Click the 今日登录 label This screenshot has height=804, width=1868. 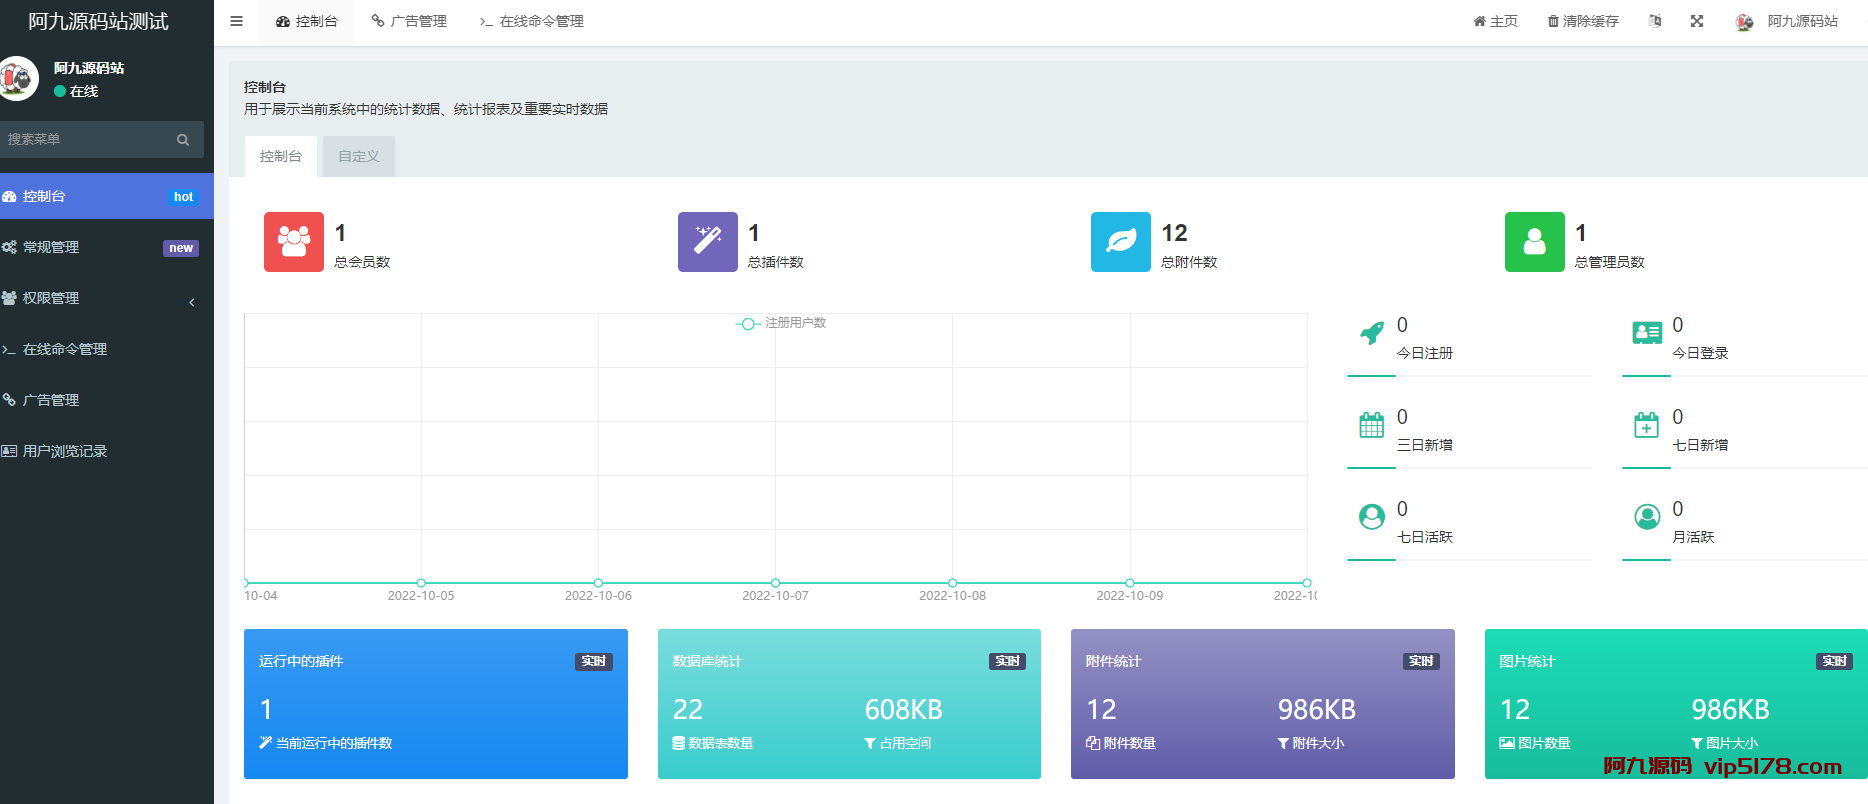coord(1700,353)
